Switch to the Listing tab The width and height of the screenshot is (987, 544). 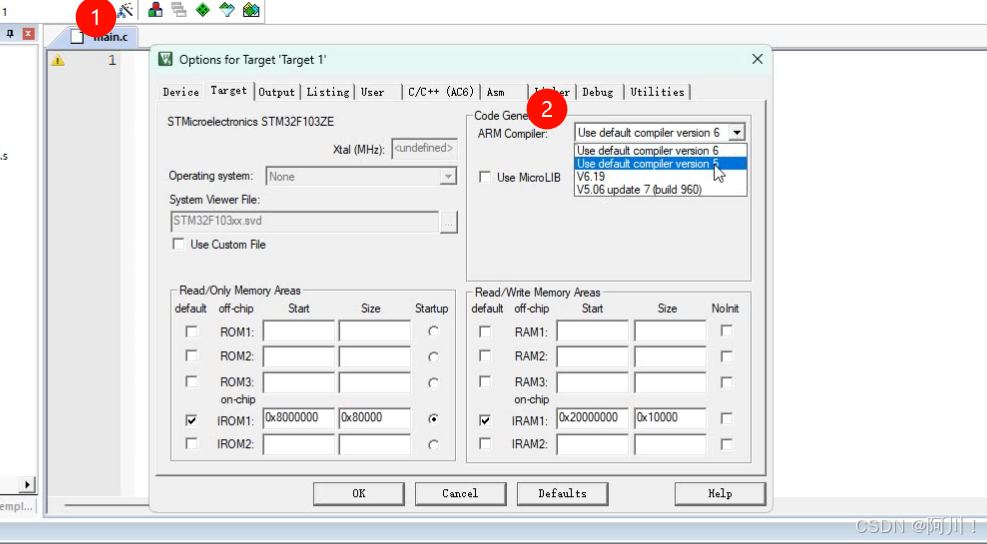[328, 92]
